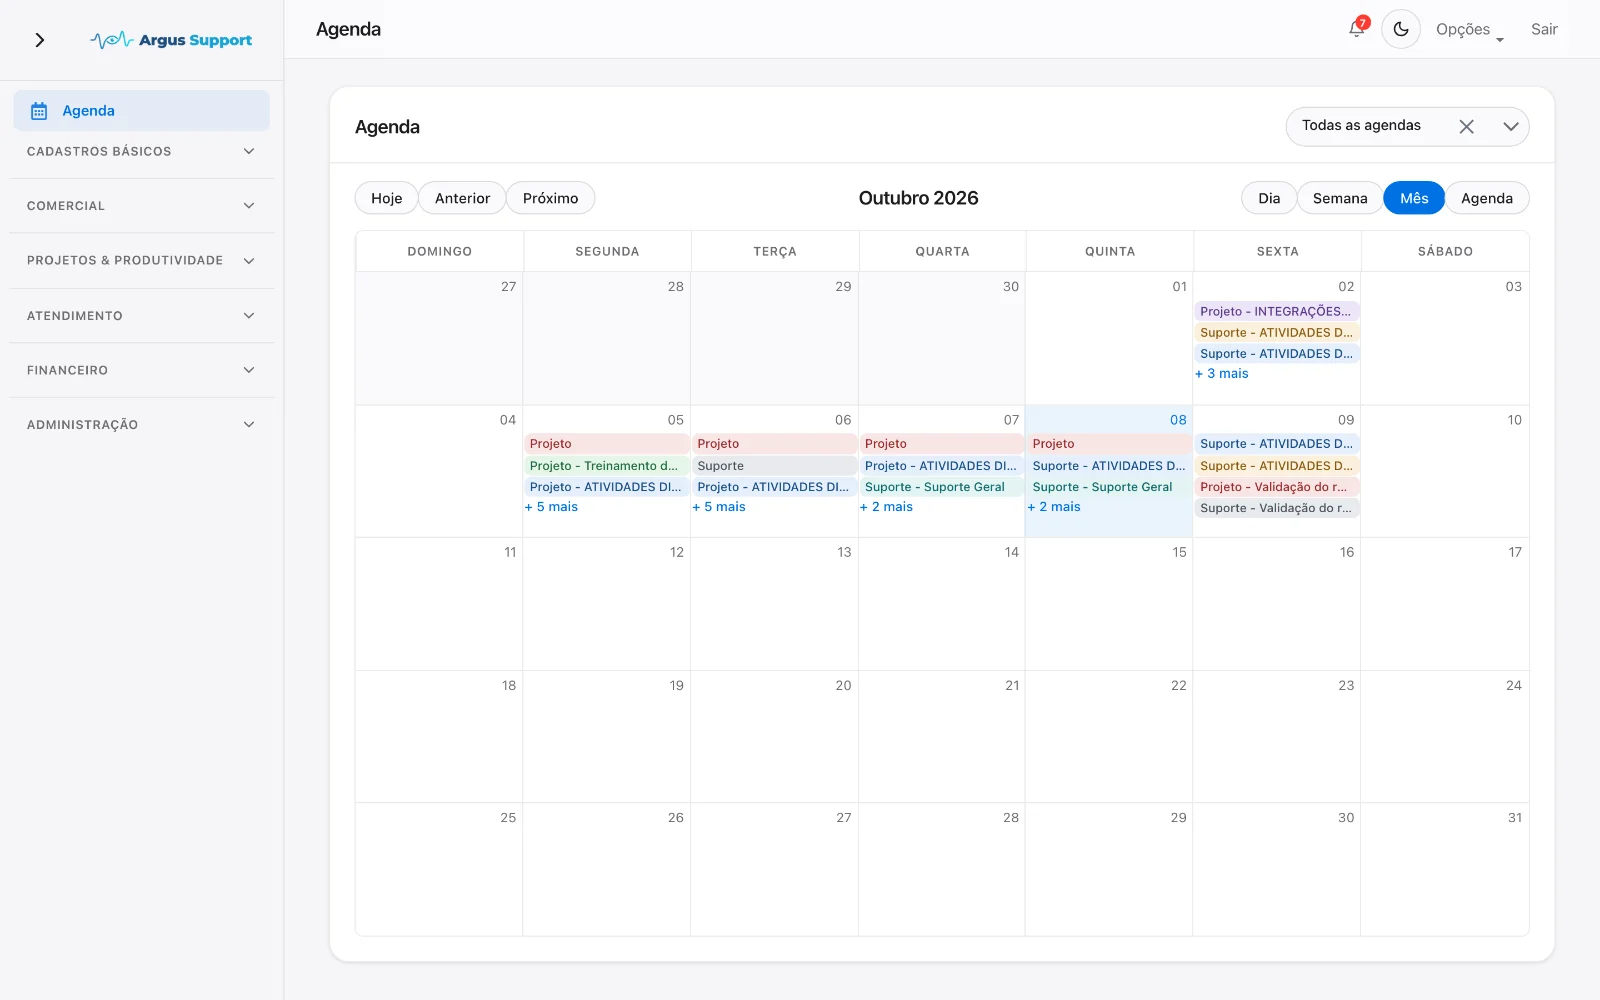The width and height of the screenshot is (1600, 1000).
Task: Clear the Todas as agendas selection
Action: [x=1466, y=126]
